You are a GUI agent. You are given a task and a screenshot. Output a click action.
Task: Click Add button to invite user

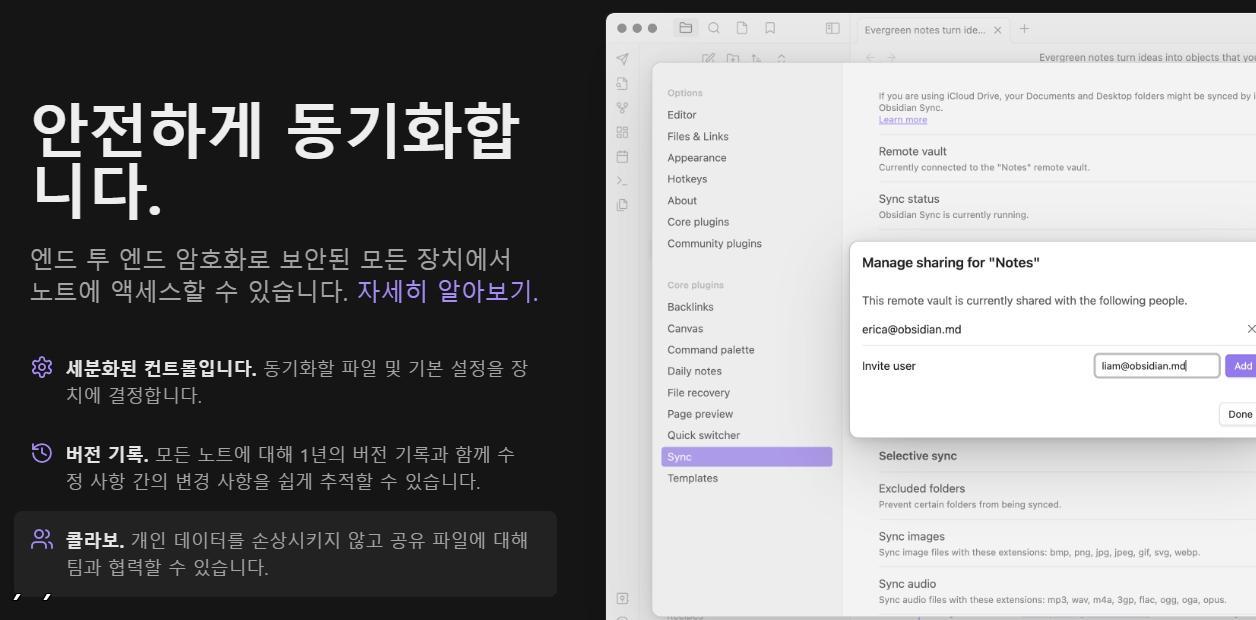(x=1241, y=366)
